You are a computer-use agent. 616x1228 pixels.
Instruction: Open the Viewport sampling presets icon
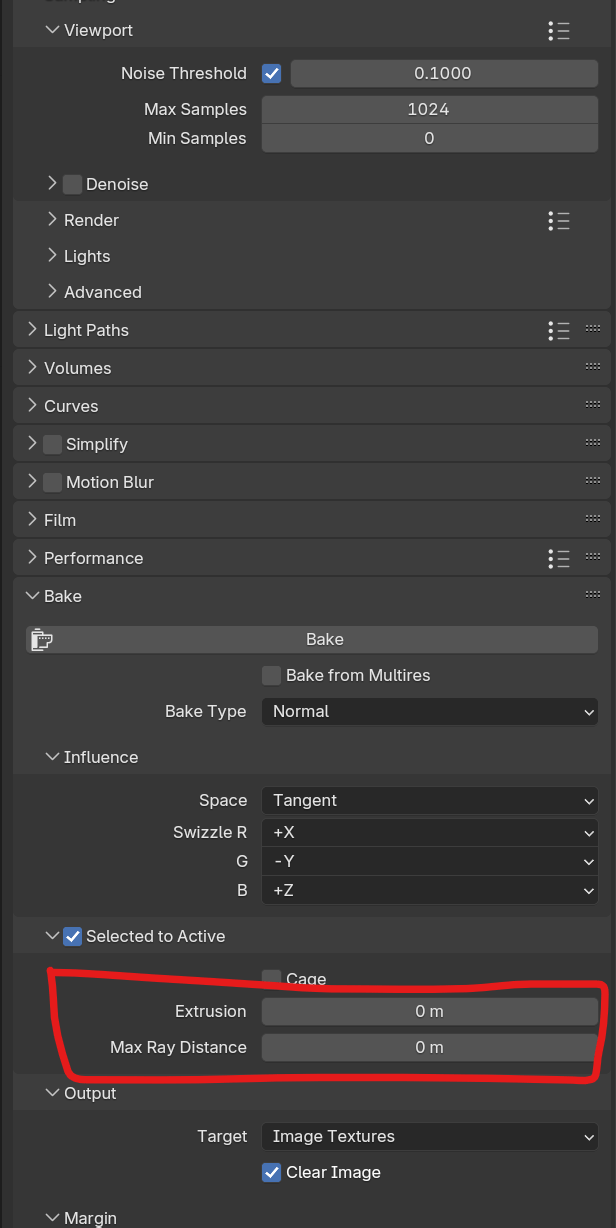pyautogui.click(x=559, y=31)
